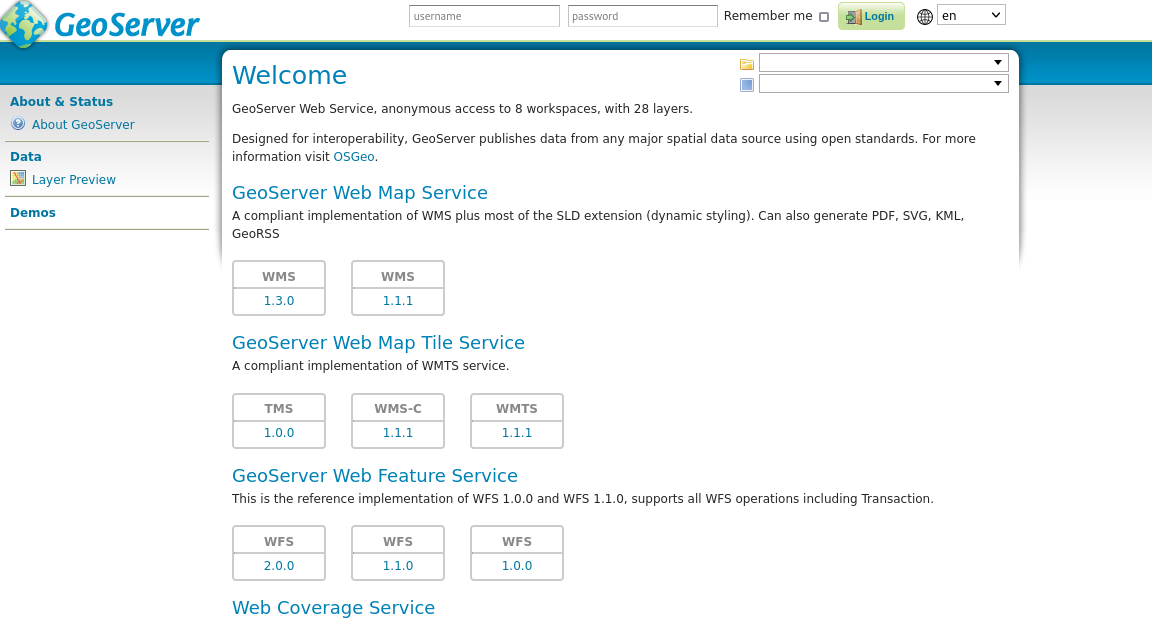Viewport: 1152px width, 624px height.
Task: Click the Layer Preview map icon
Action: tap(18, 178)
